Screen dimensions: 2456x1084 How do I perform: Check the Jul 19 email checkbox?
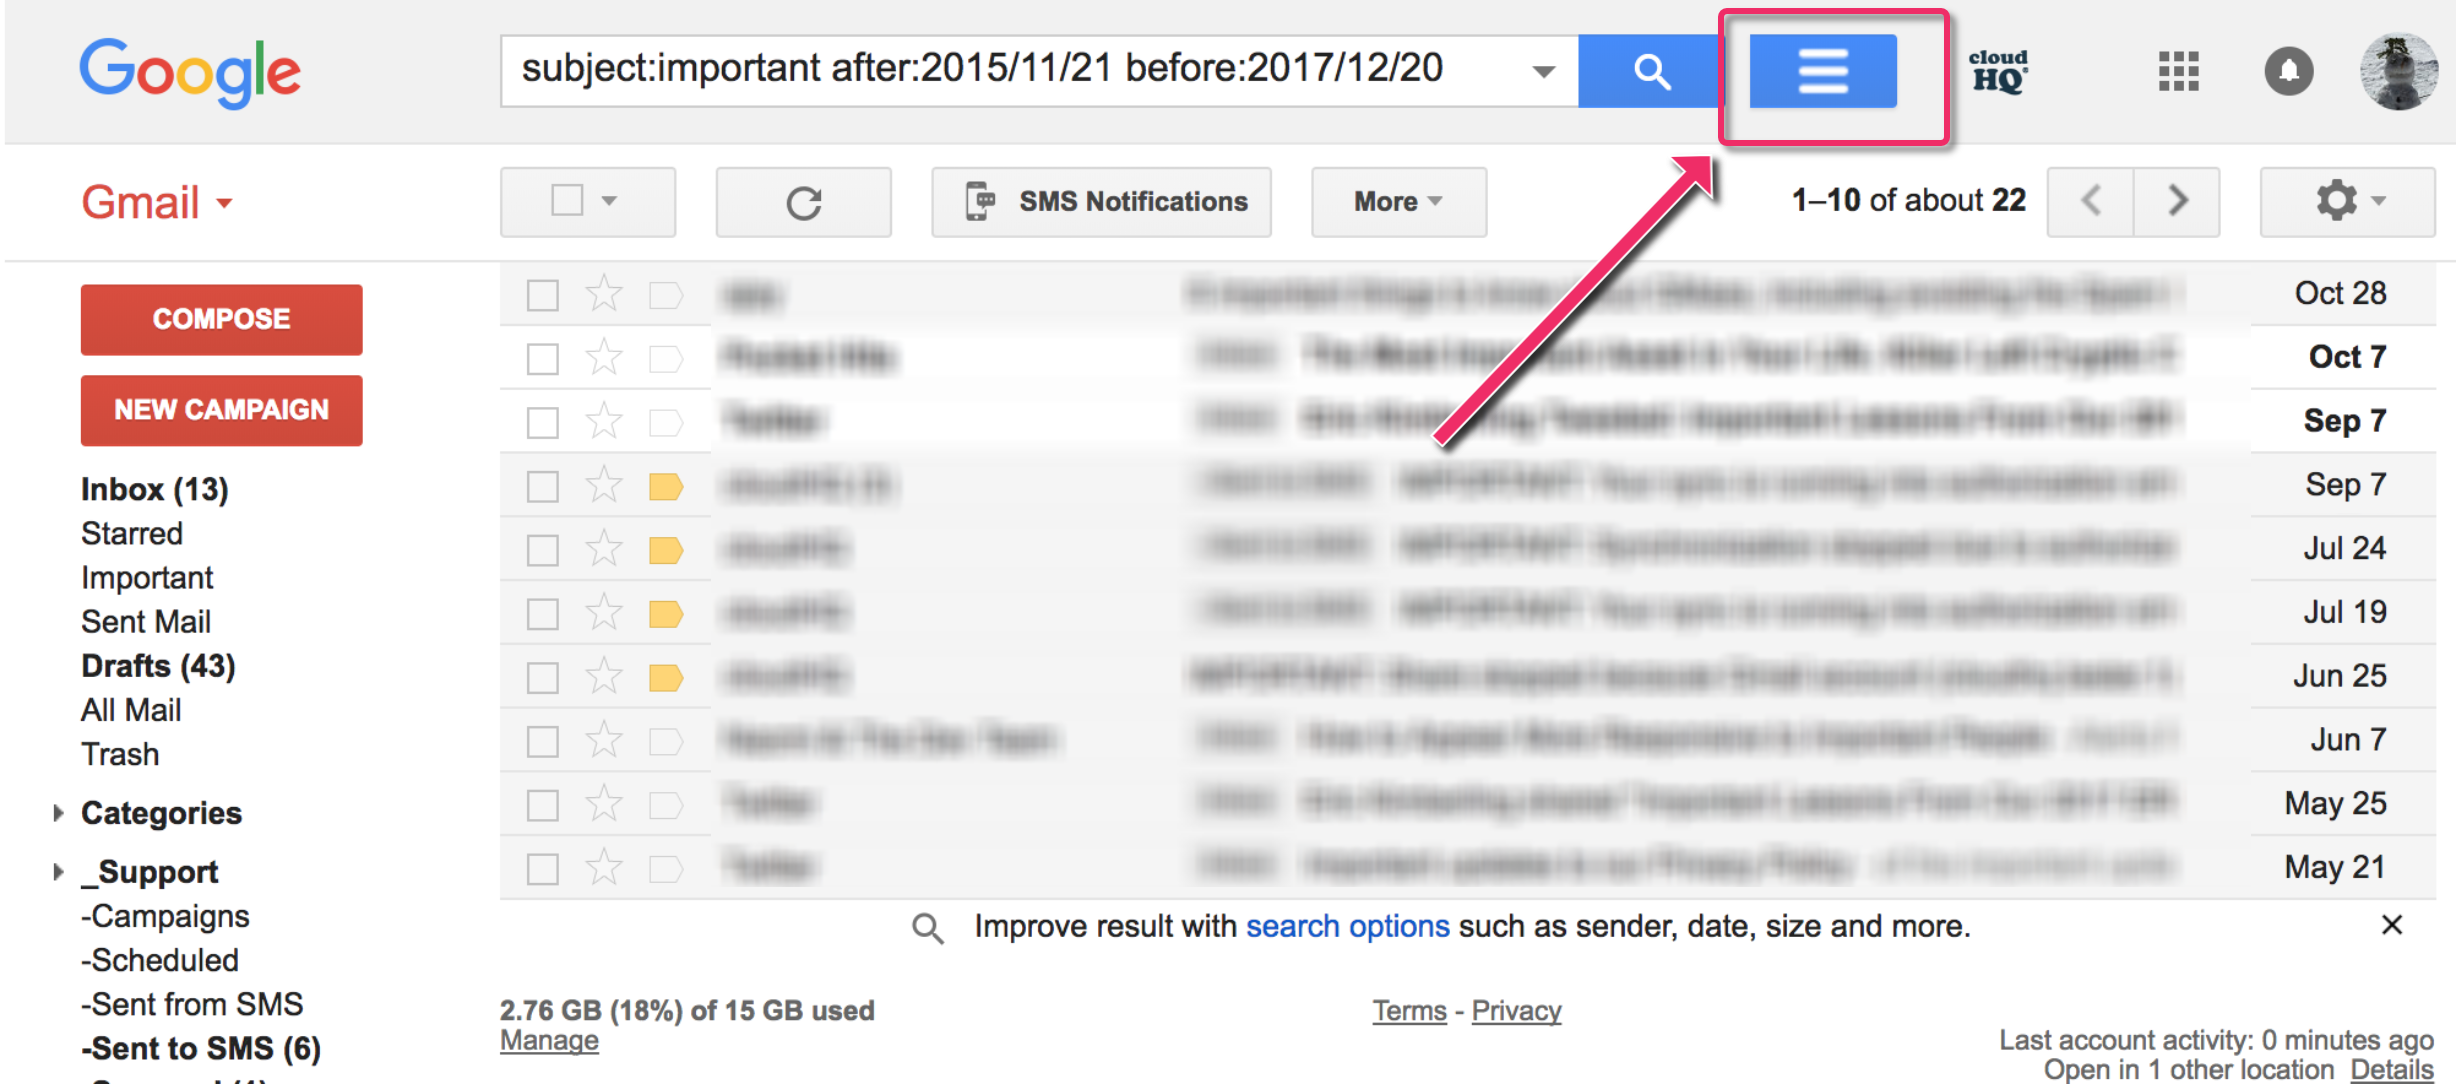(x=542, y=613)
